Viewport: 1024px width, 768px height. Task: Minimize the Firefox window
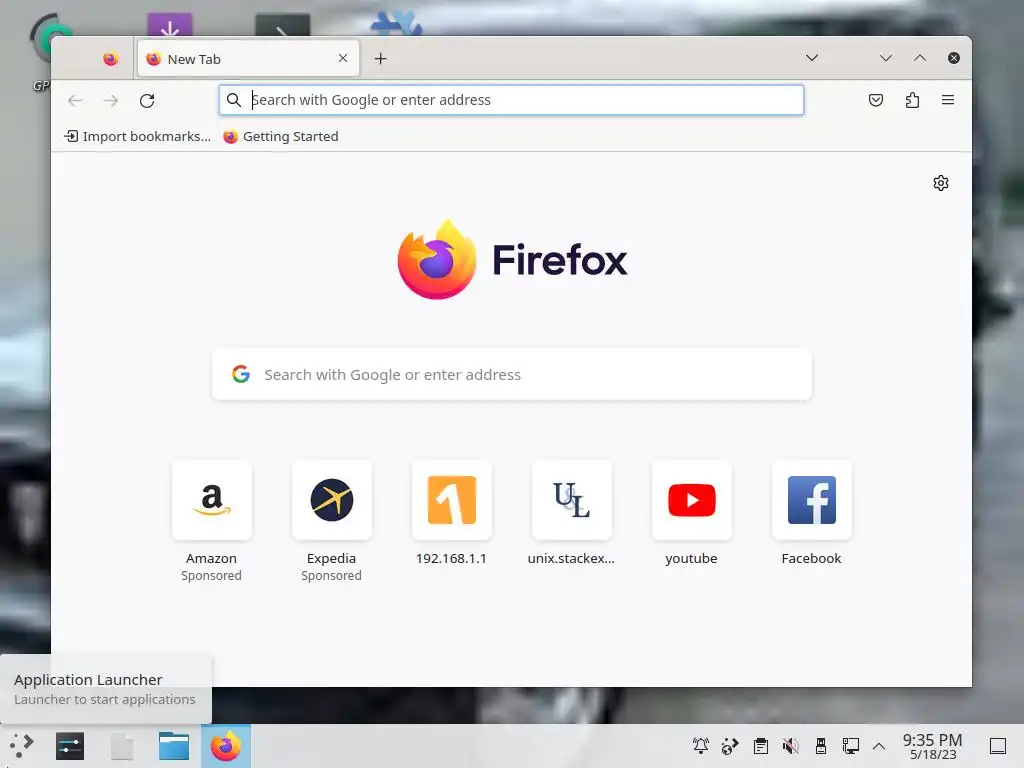coord(886,58)
